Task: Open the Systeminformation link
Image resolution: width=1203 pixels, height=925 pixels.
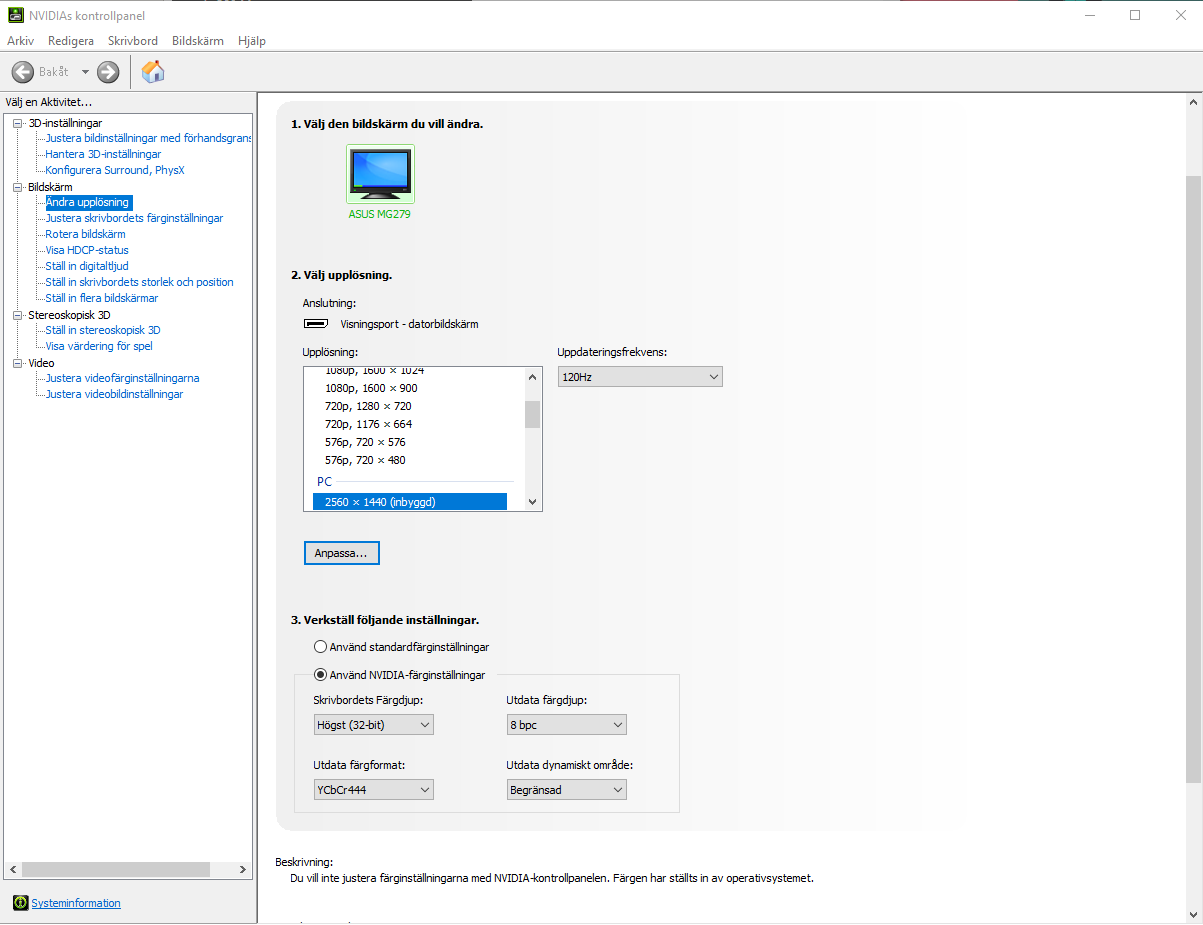Action: coord(76,903)
